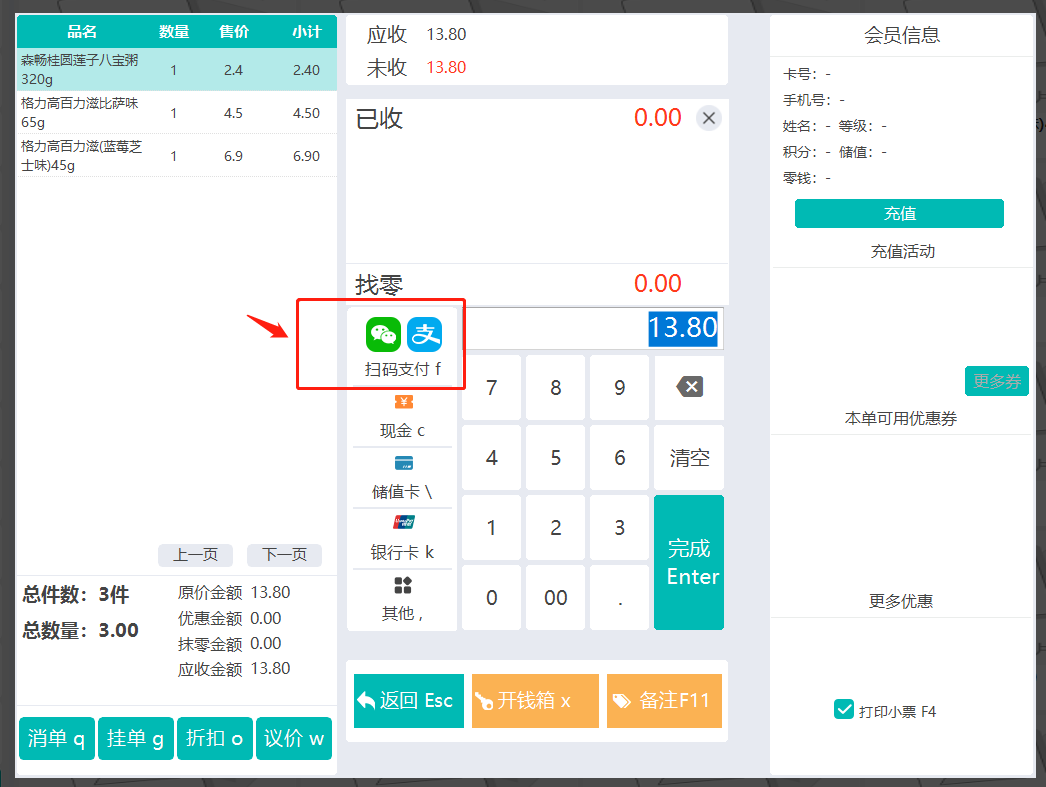Click the 品名 column header
Image resolution: width=1046 pixels, height=787 pixels.
coord(82,31)
